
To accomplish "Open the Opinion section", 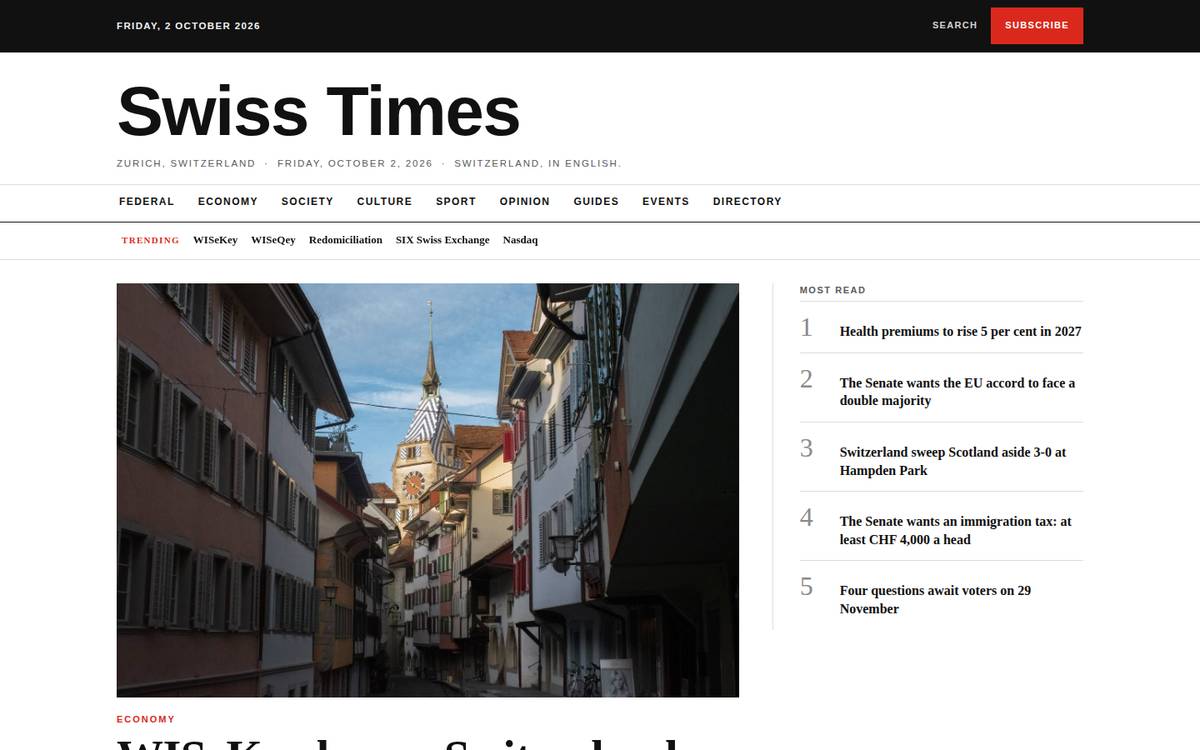I will coord(524,202).
